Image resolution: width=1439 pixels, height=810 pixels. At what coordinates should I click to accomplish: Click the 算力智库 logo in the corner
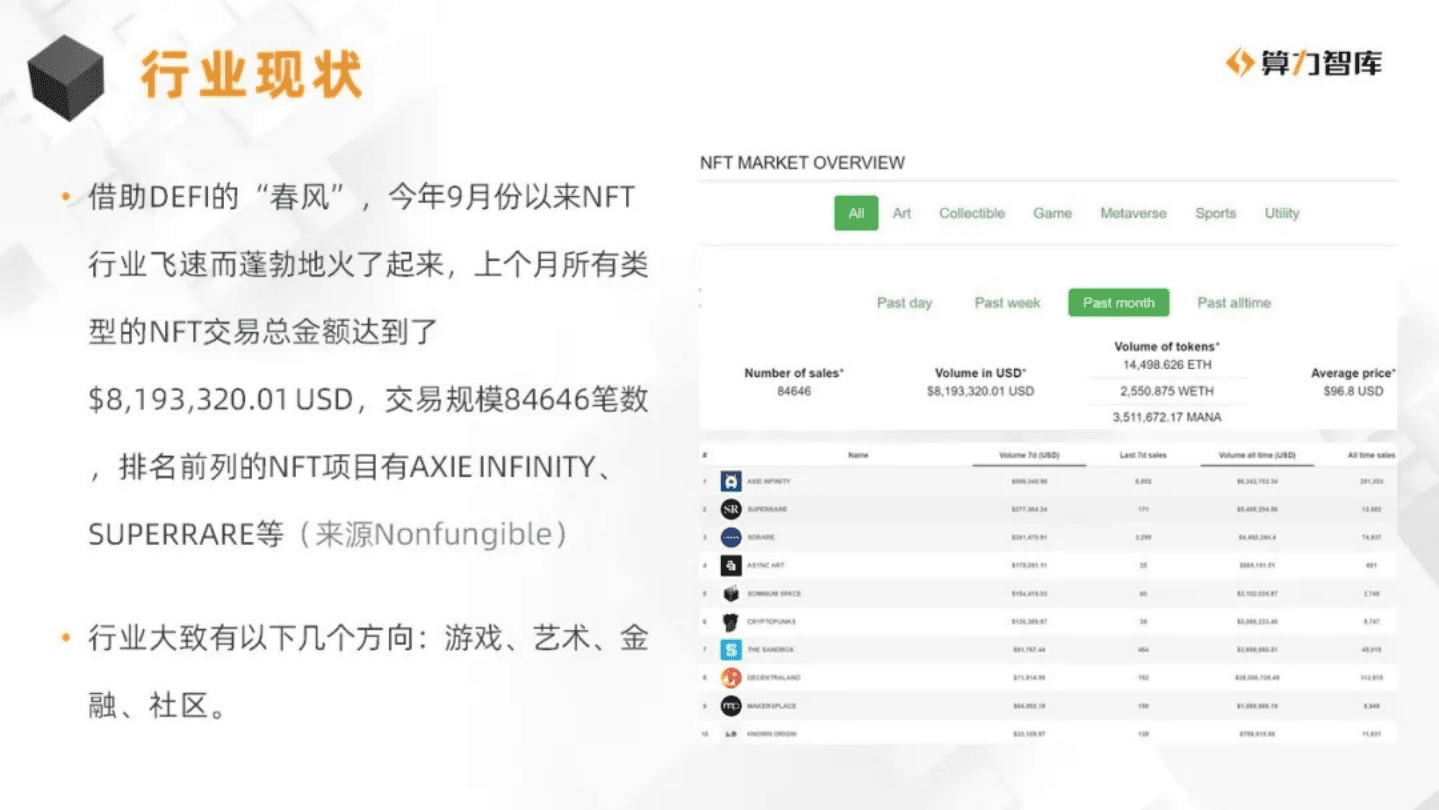coord(1302,60)
